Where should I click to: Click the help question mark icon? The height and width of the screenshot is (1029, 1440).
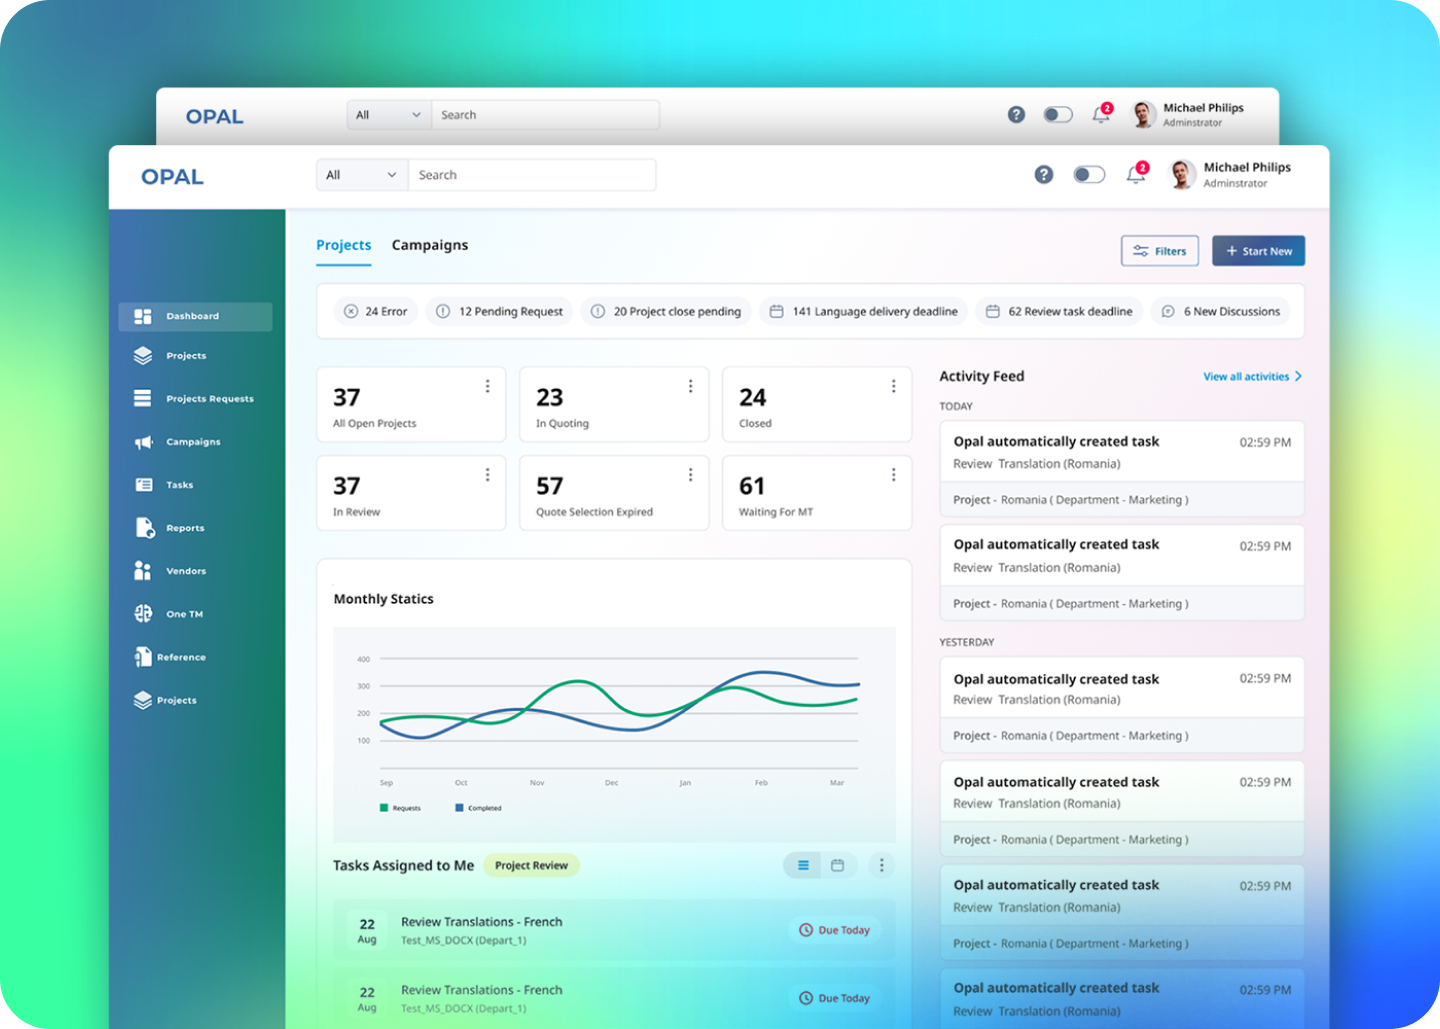[1044, 174]
